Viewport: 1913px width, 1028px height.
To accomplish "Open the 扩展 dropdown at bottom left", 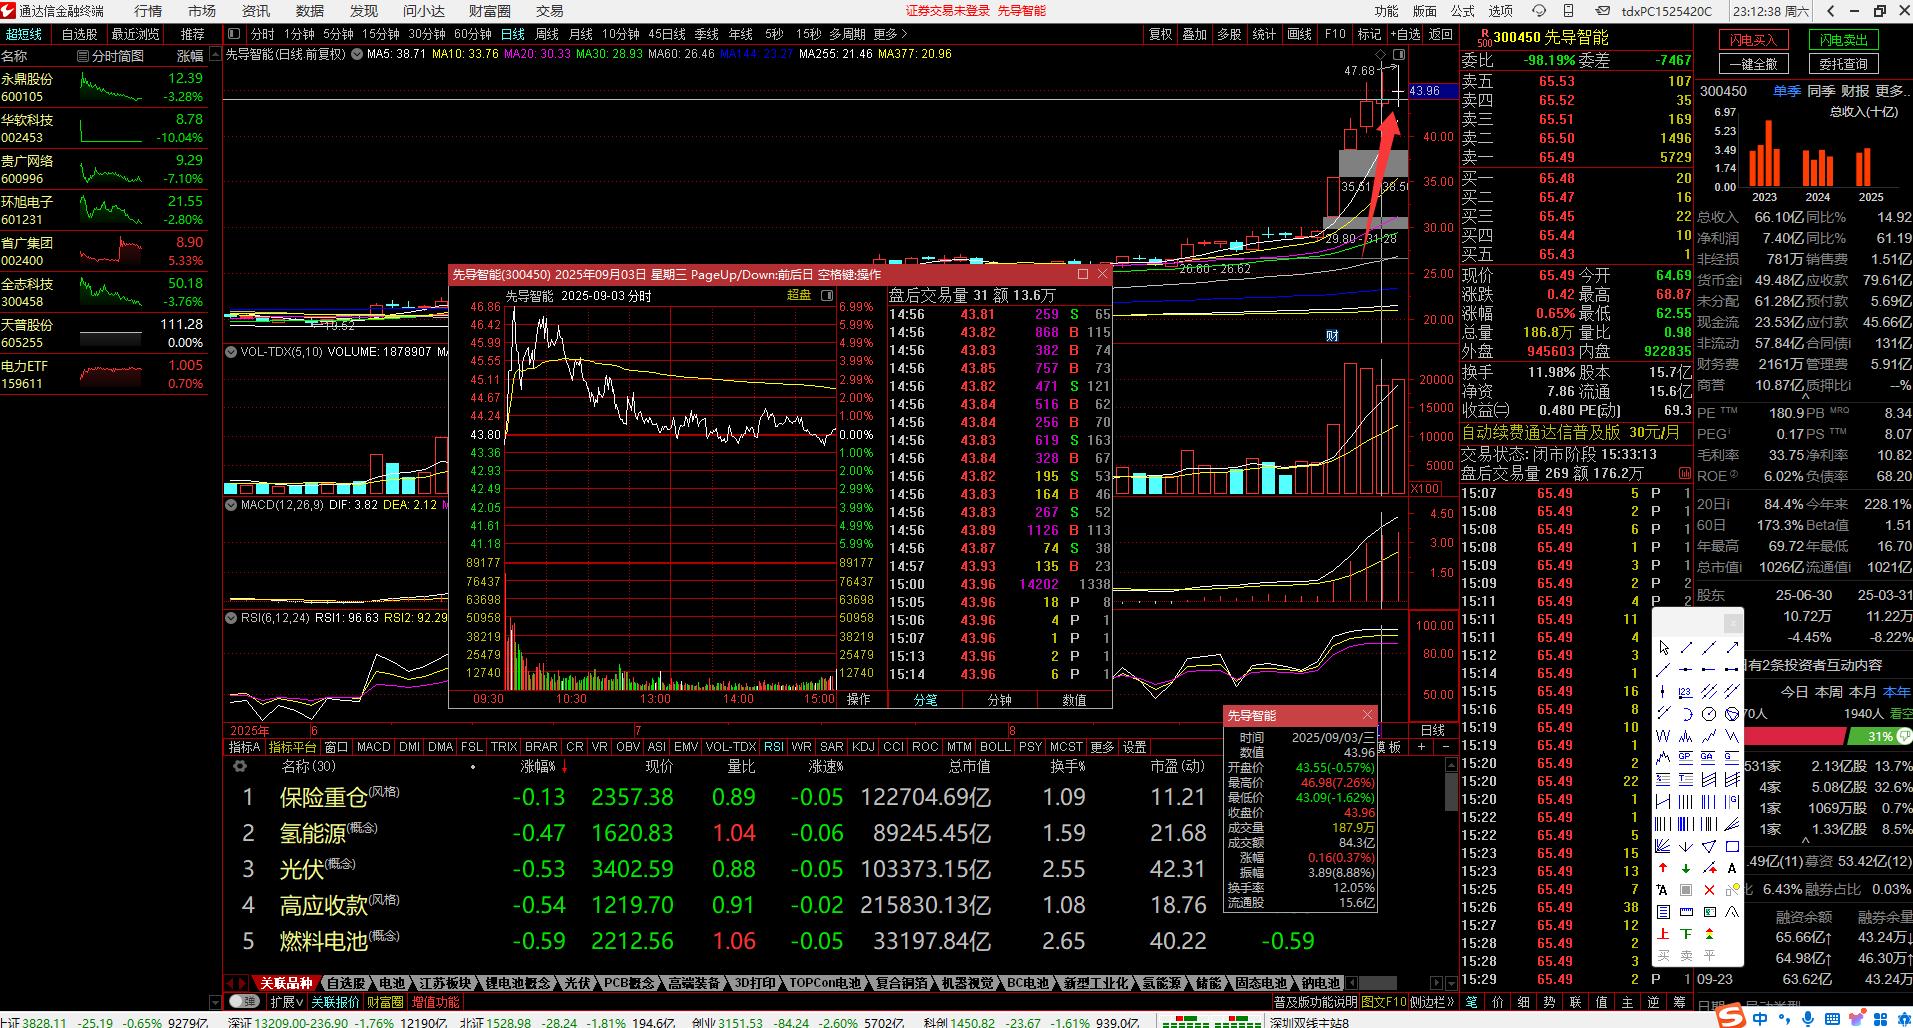I will tap(287, 1001).
